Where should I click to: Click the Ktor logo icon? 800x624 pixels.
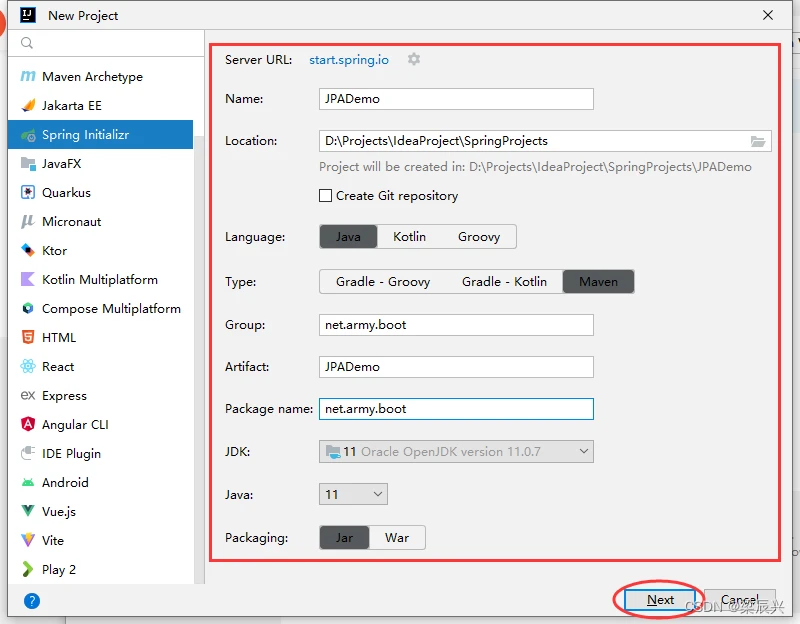pyautogui.click(x=28, y=251)
